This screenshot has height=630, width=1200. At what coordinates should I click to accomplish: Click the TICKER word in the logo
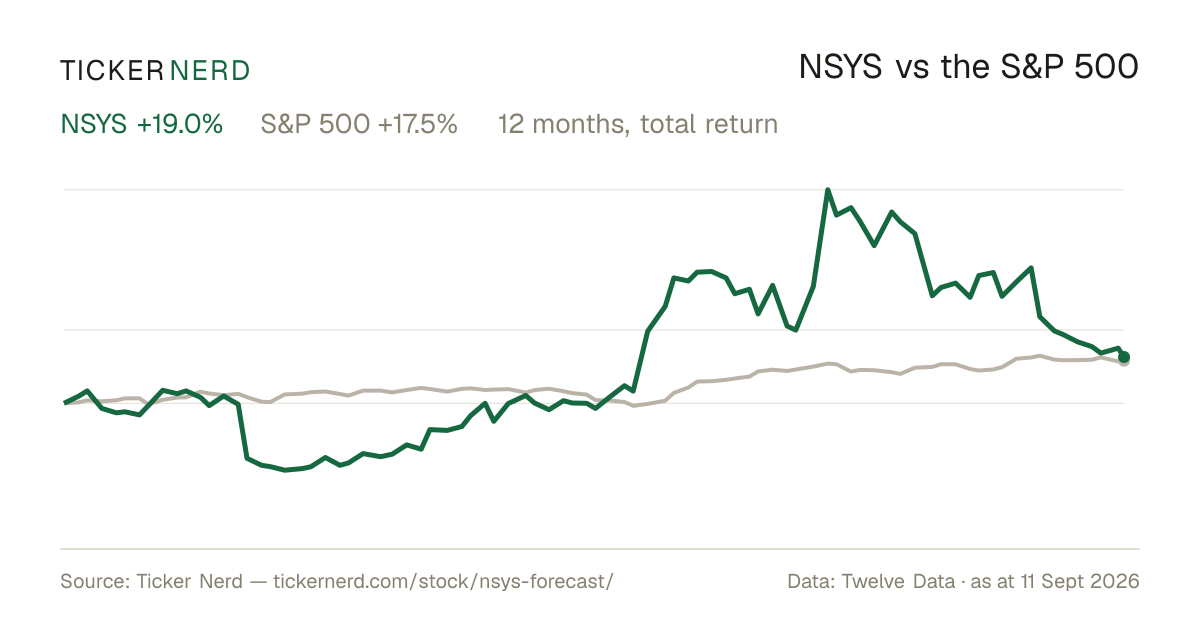coord(112,71)
